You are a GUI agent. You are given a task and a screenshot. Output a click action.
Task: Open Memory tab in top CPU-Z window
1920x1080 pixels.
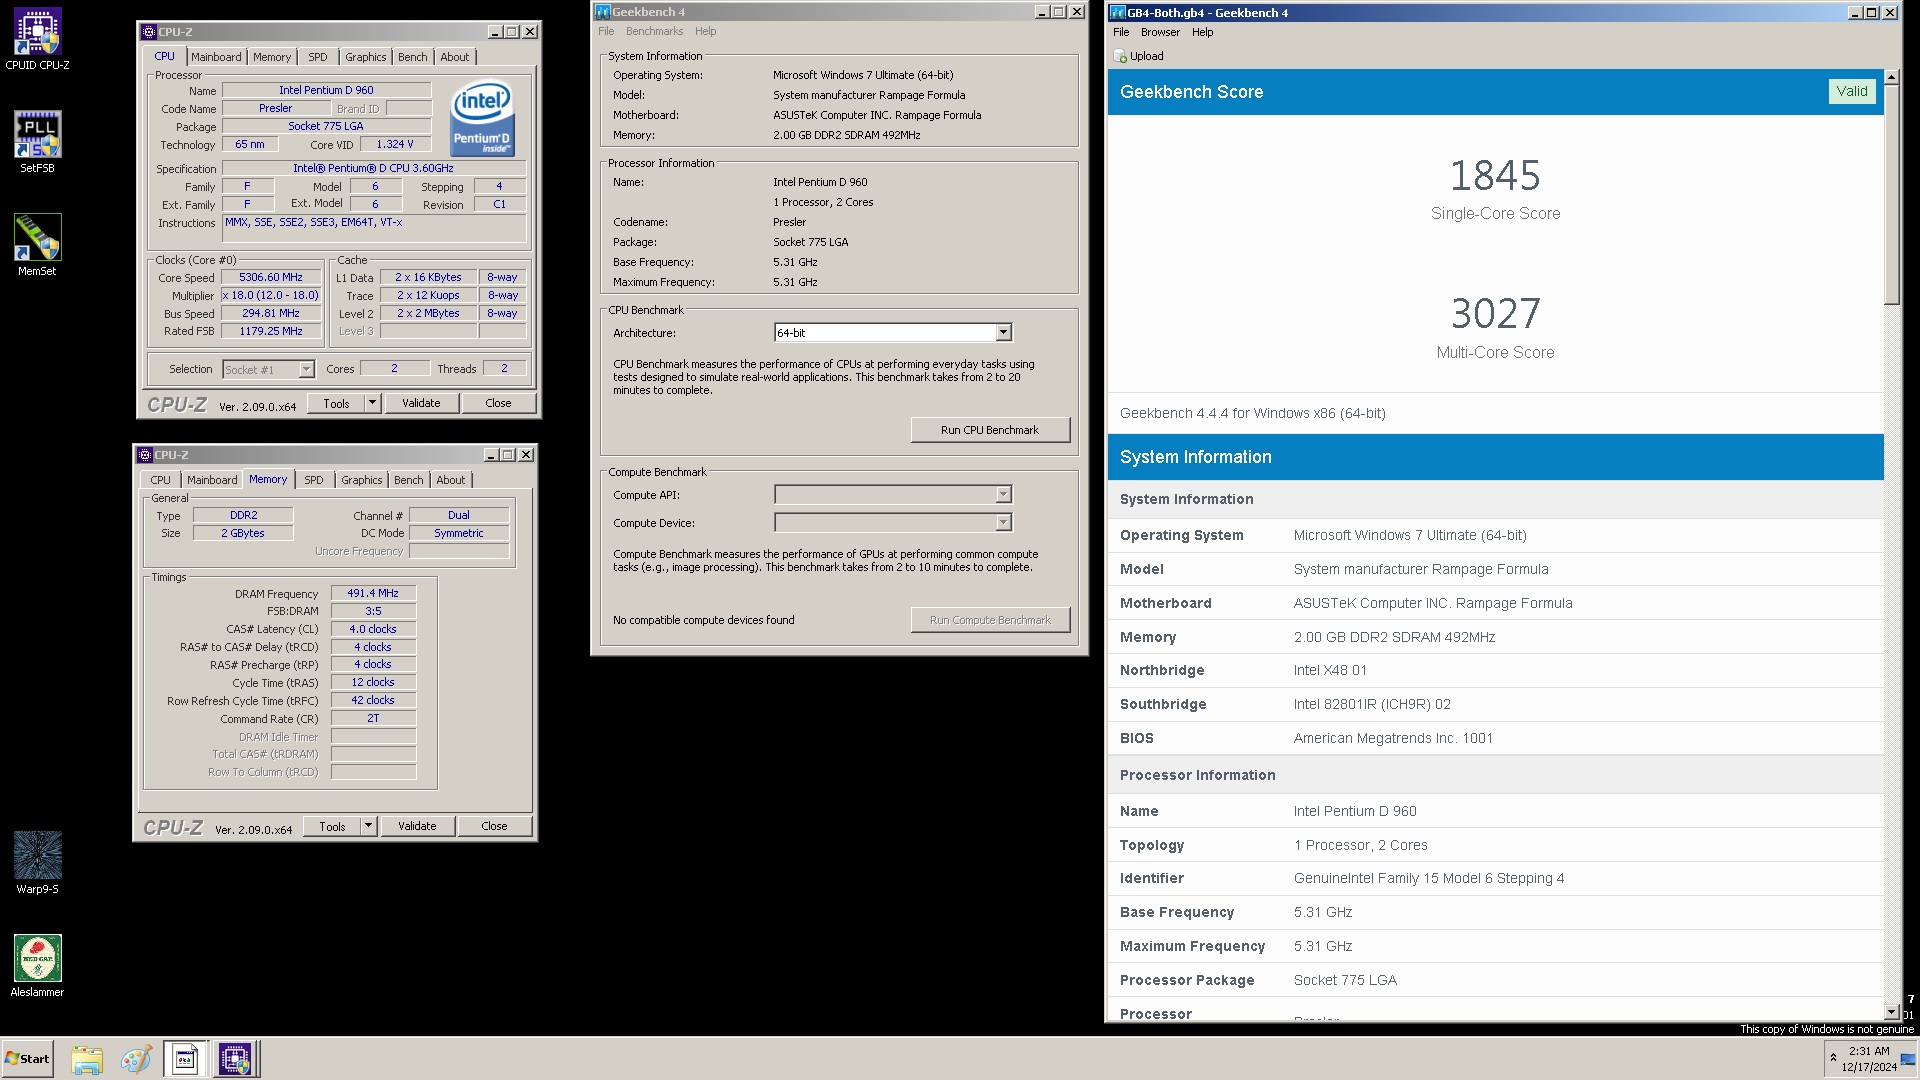272,57
